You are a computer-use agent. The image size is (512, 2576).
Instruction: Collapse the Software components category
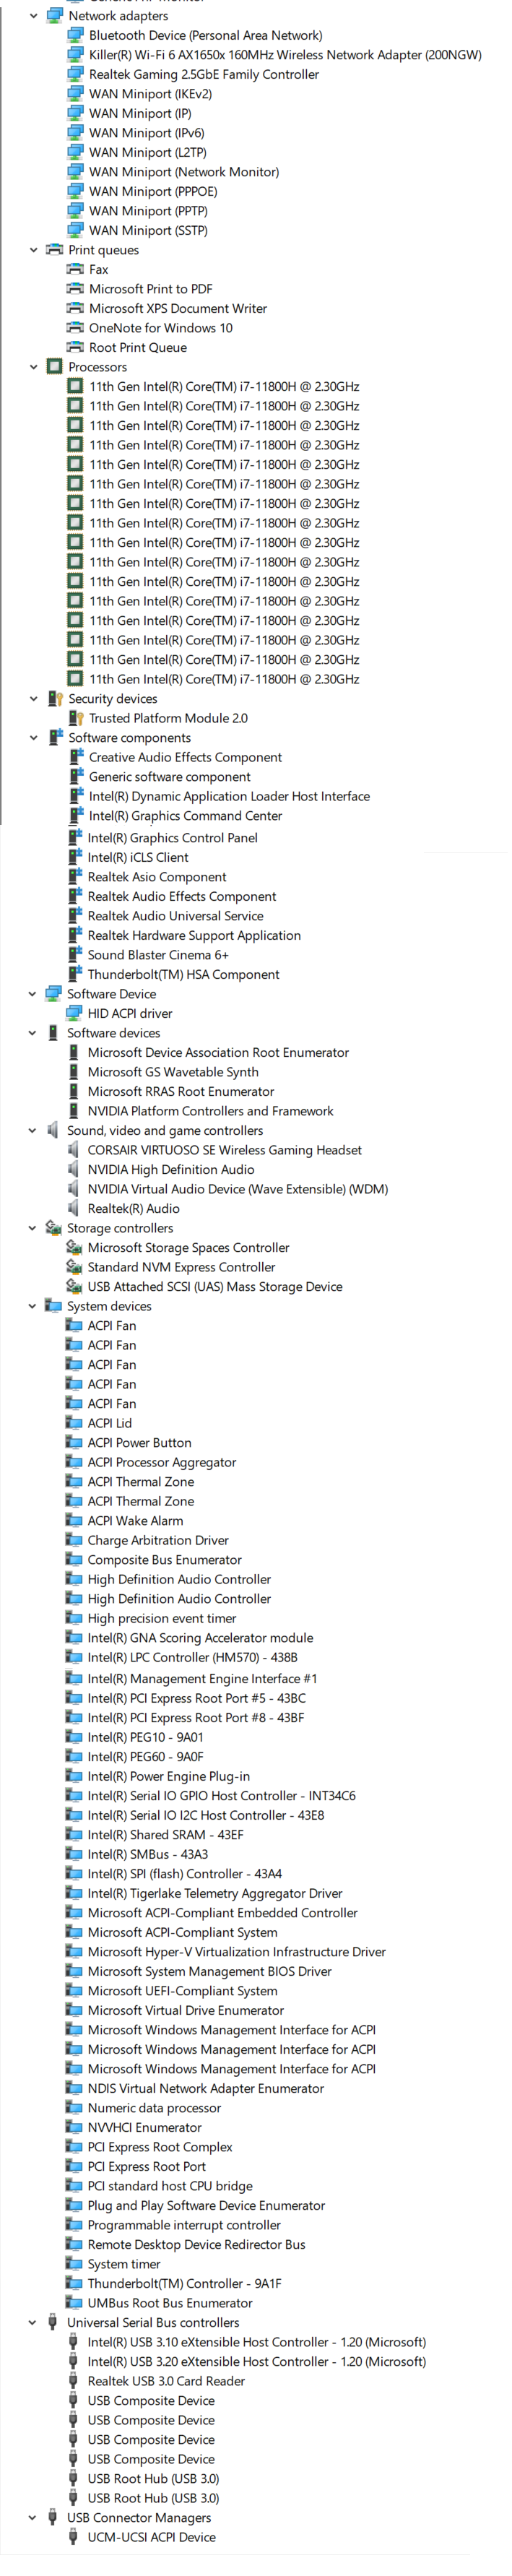(34, 738)
